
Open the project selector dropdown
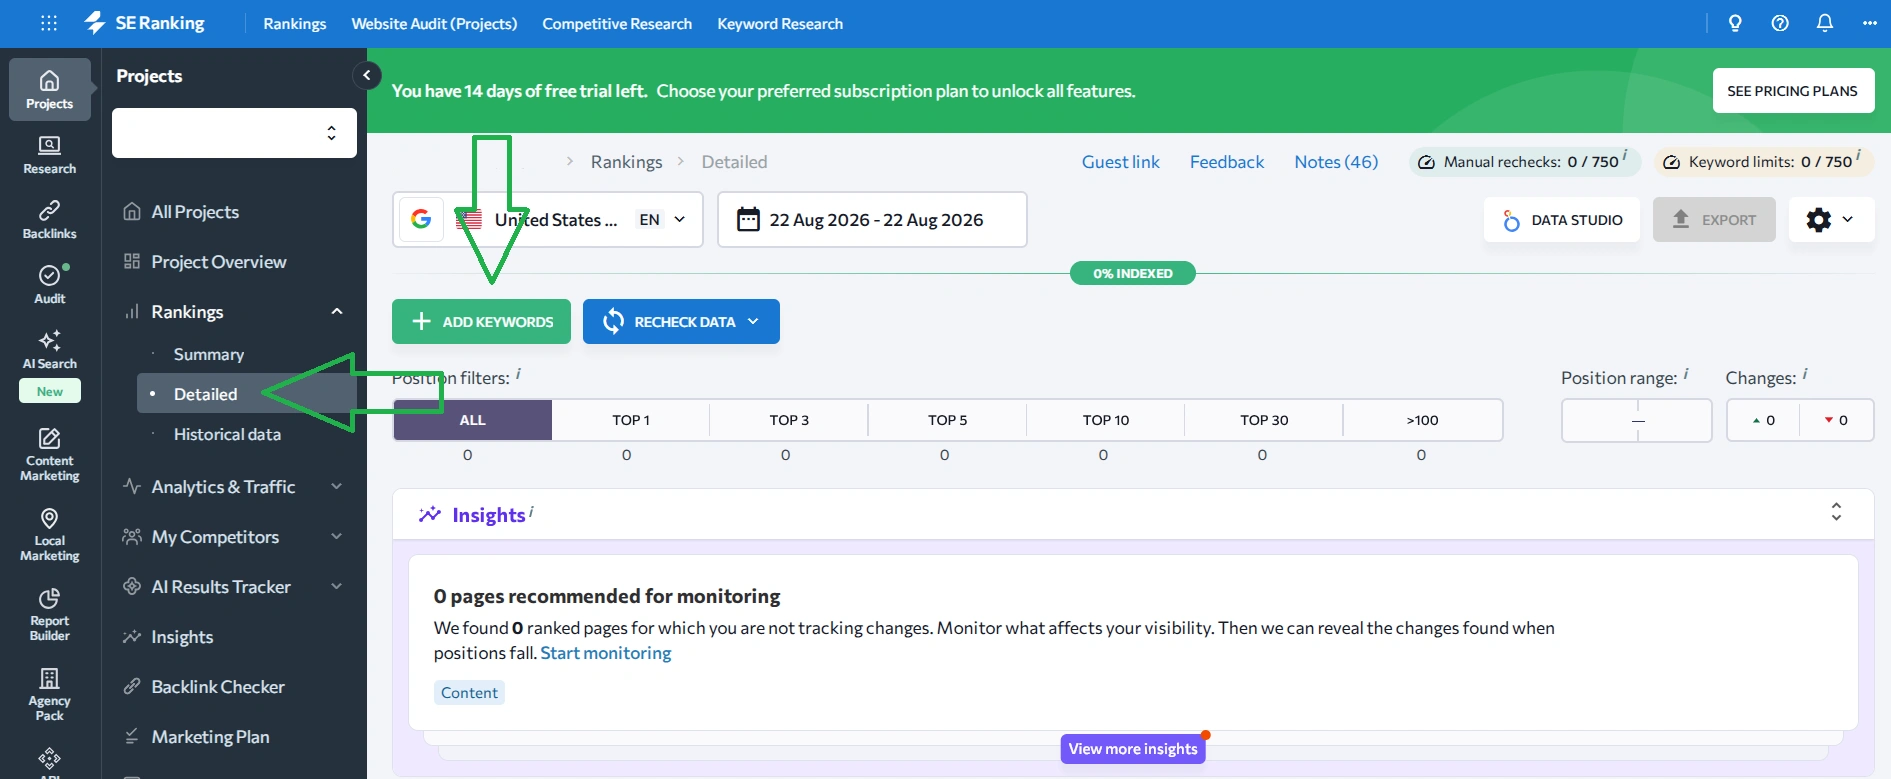point(234,133)
